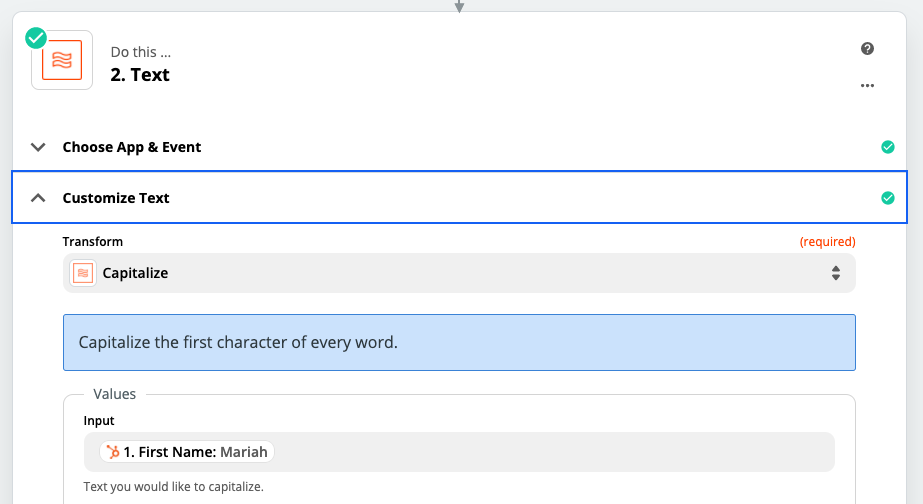Click the blue Capitalize description info box
923x504 pixels.
tap(459, 342)
